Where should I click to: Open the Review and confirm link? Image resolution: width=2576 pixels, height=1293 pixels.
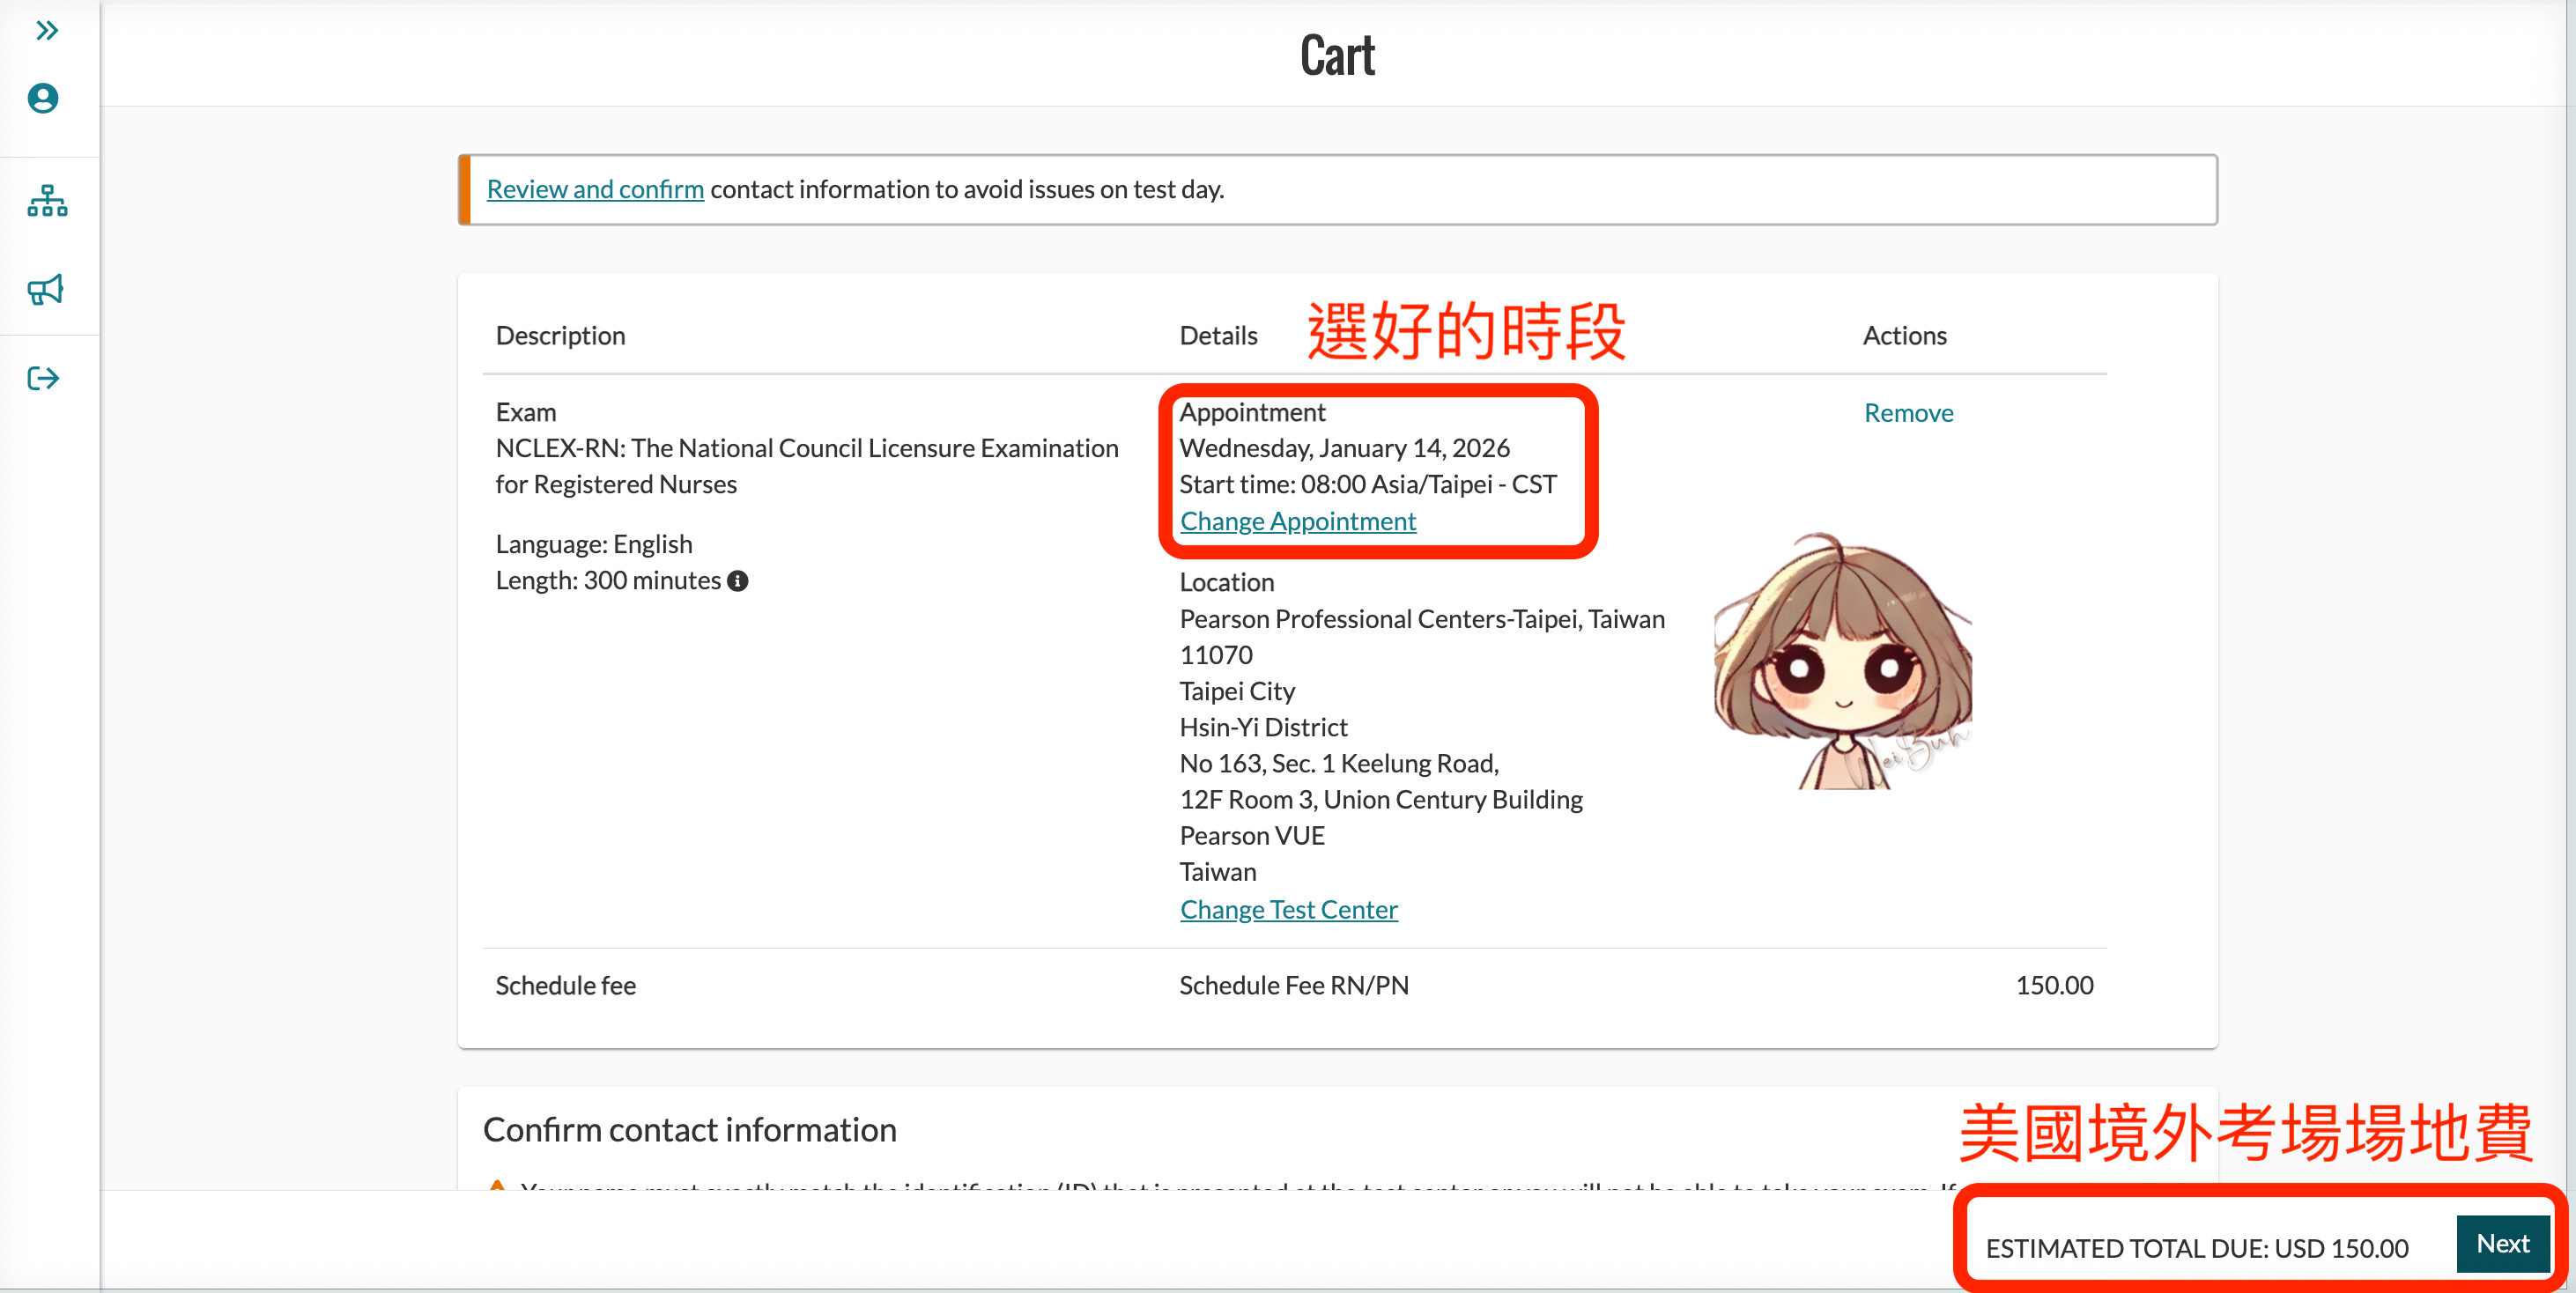595,189
